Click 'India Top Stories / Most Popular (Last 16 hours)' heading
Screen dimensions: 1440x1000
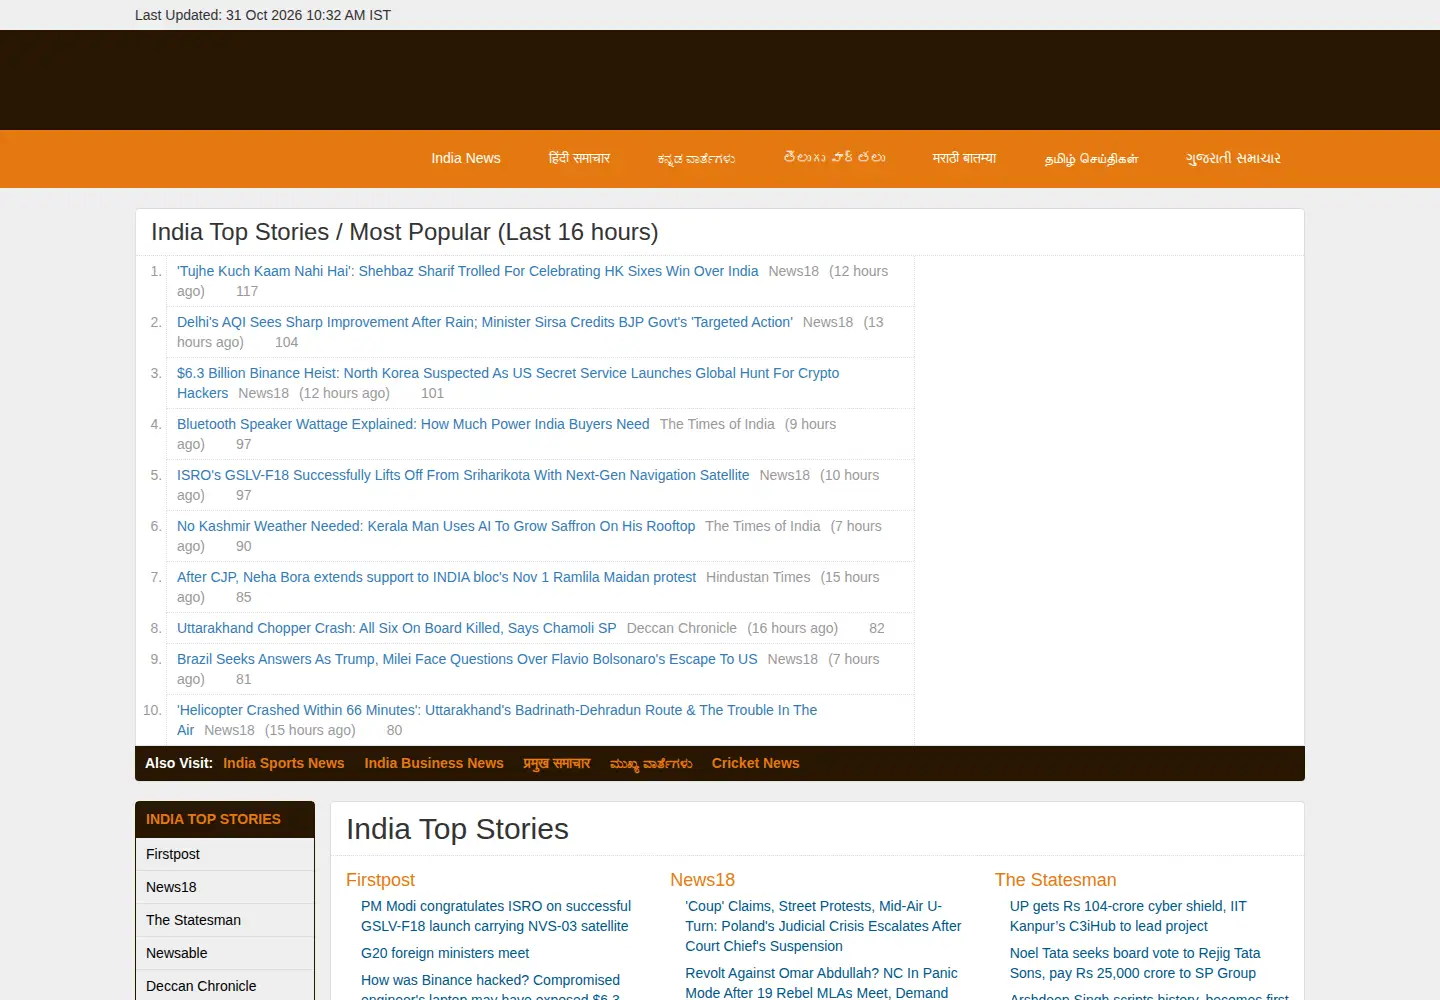[x=405, y=232]
